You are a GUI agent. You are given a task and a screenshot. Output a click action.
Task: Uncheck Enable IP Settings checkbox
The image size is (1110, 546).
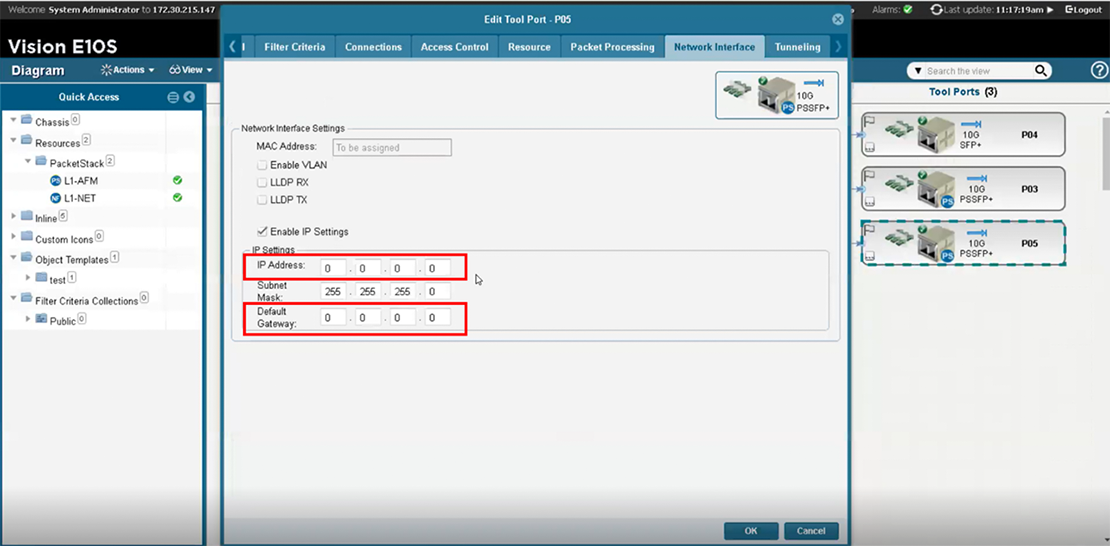(x=262, y=232)
